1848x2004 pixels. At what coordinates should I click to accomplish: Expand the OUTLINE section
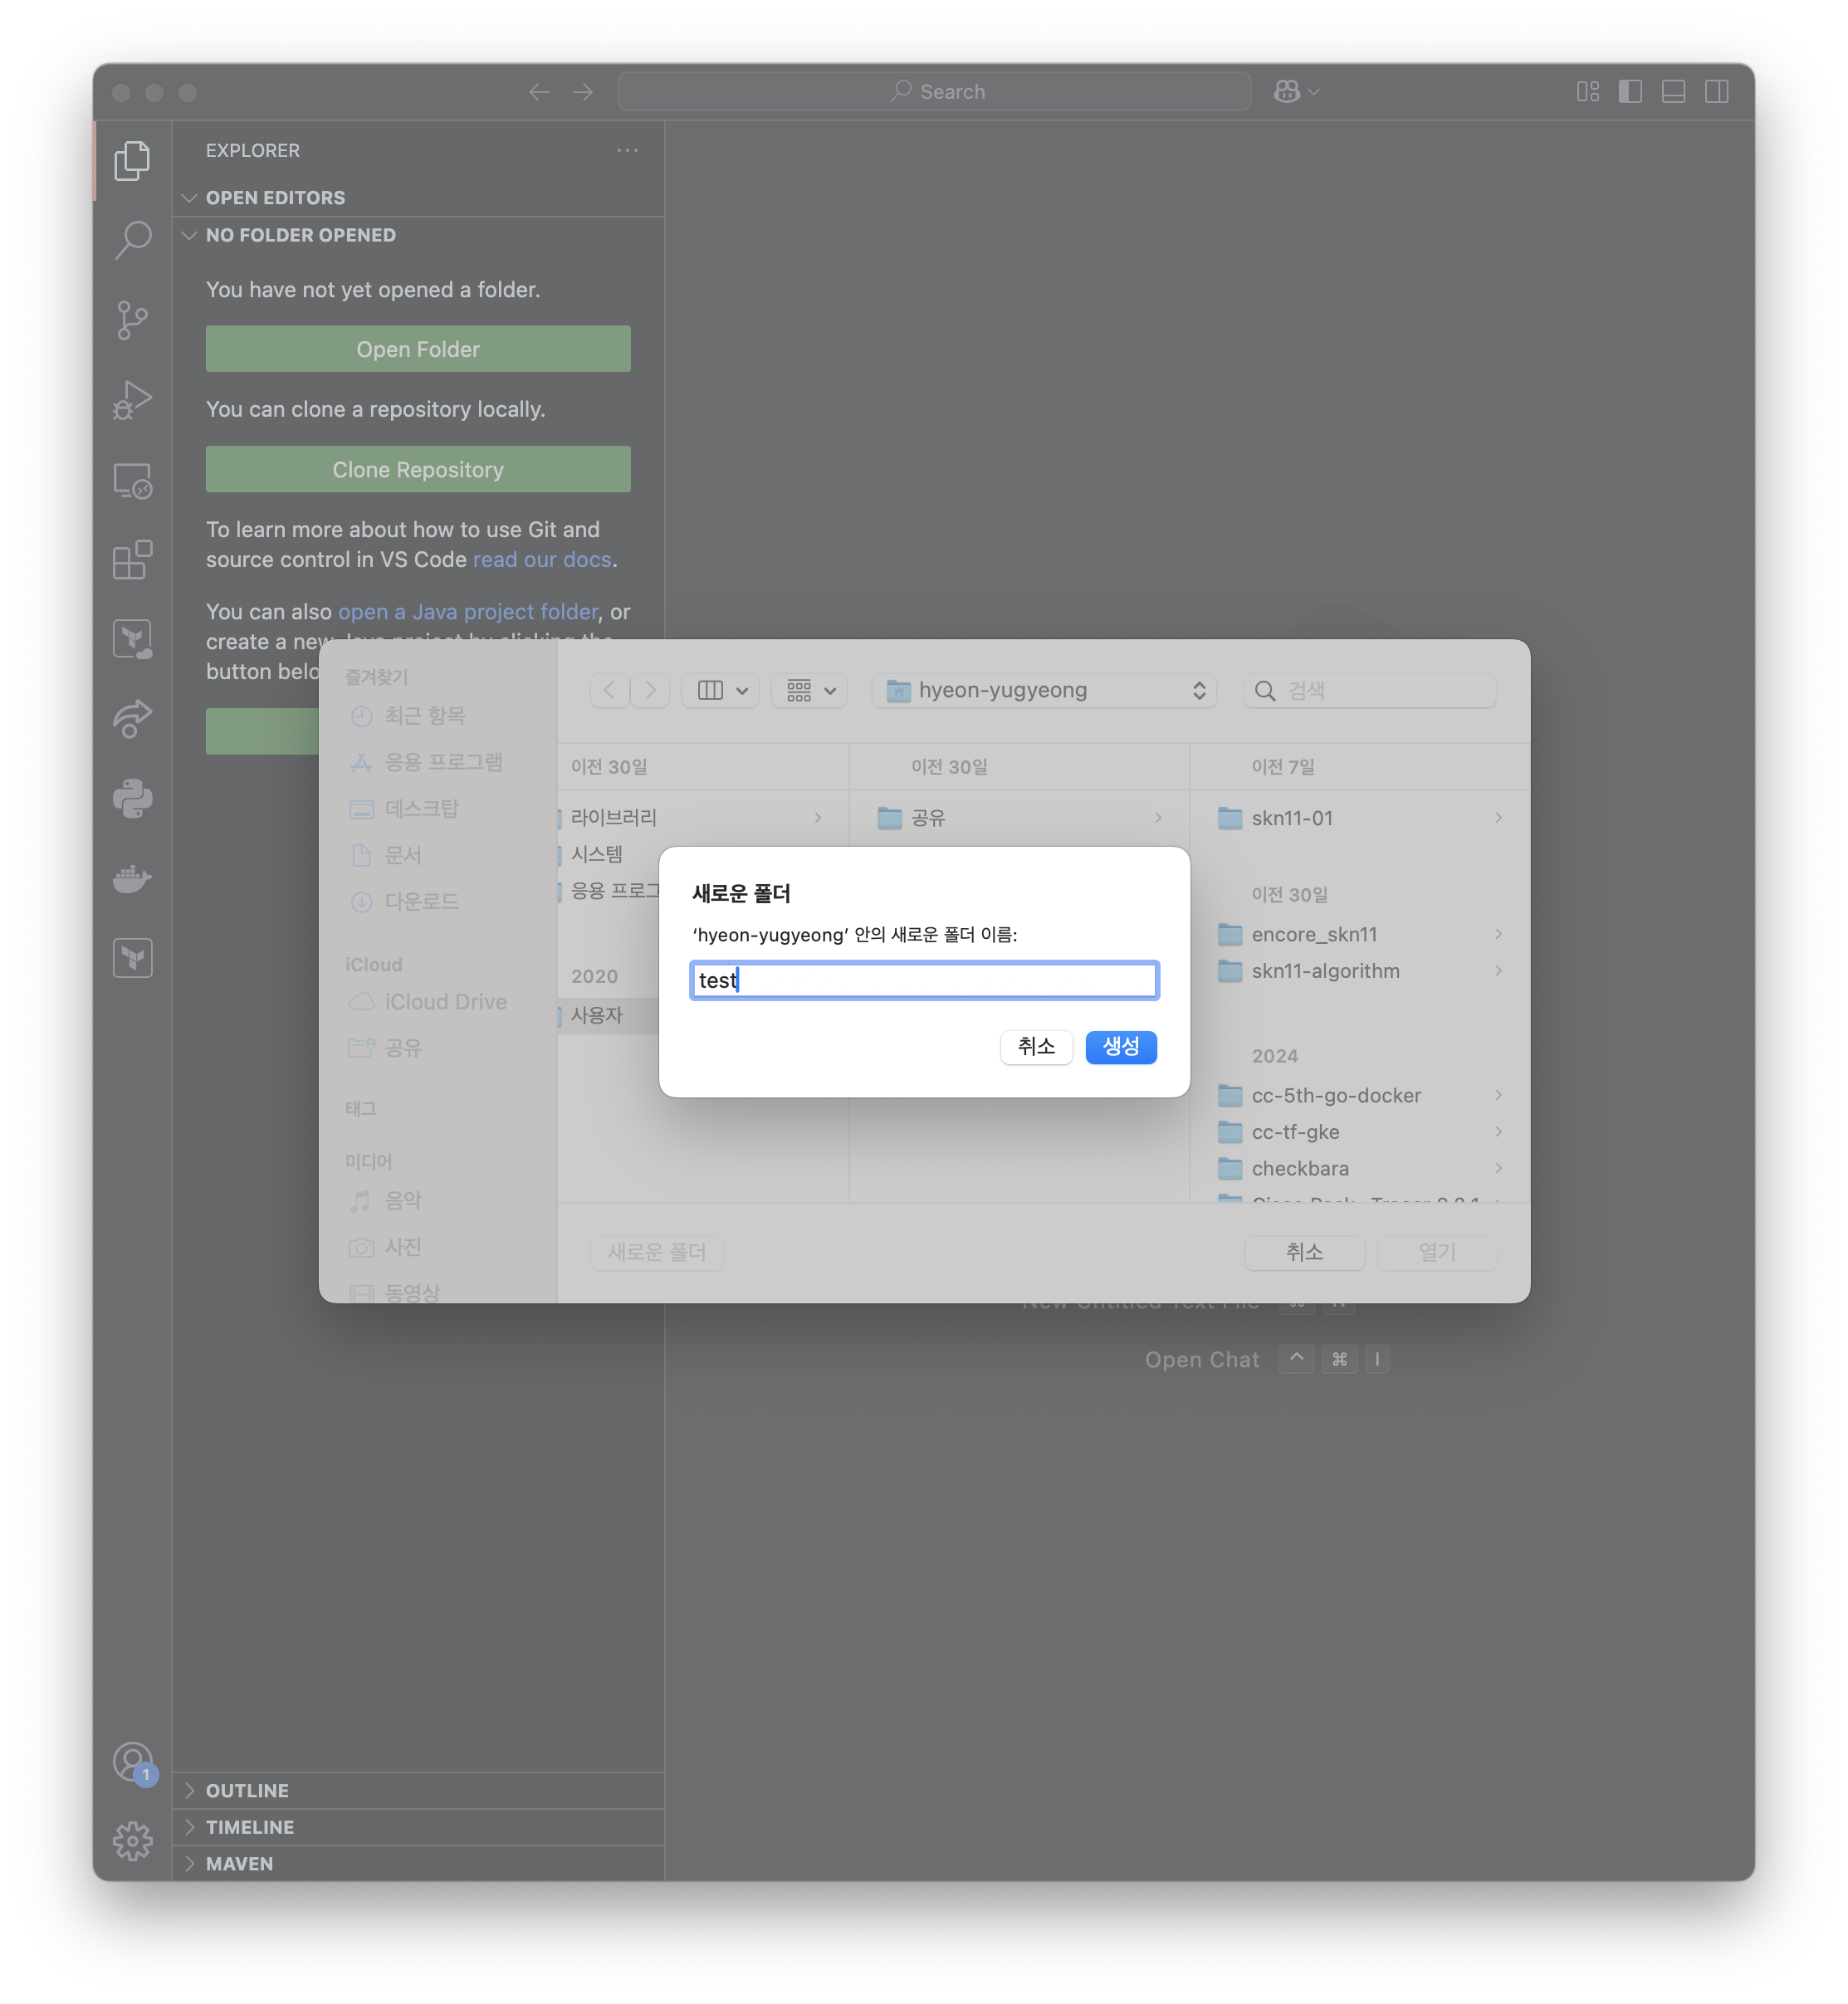pos(247,1790)
